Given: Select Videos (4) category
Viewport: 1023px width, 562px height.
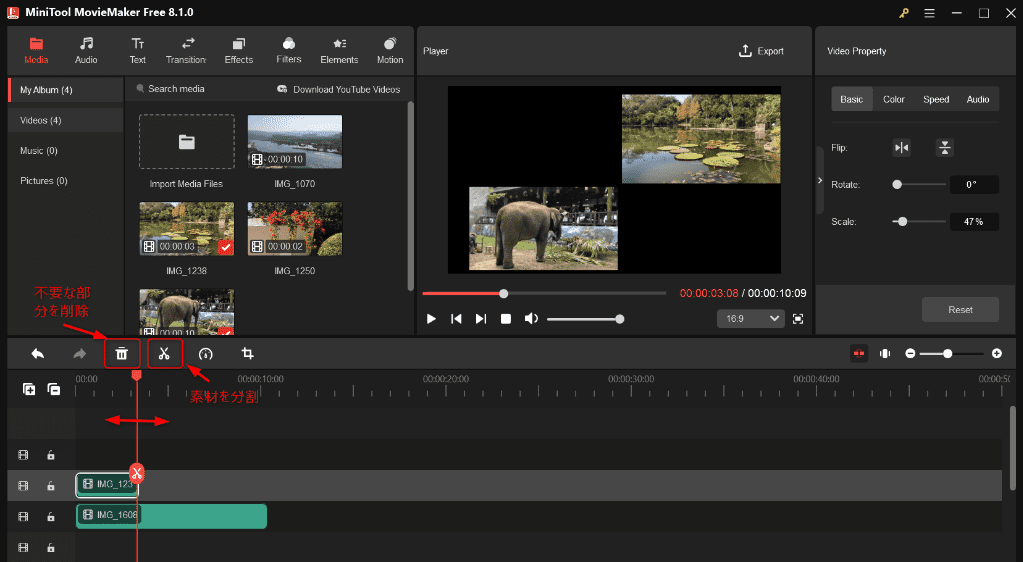Looking at the screenshot, I should [x=65, y=120].
